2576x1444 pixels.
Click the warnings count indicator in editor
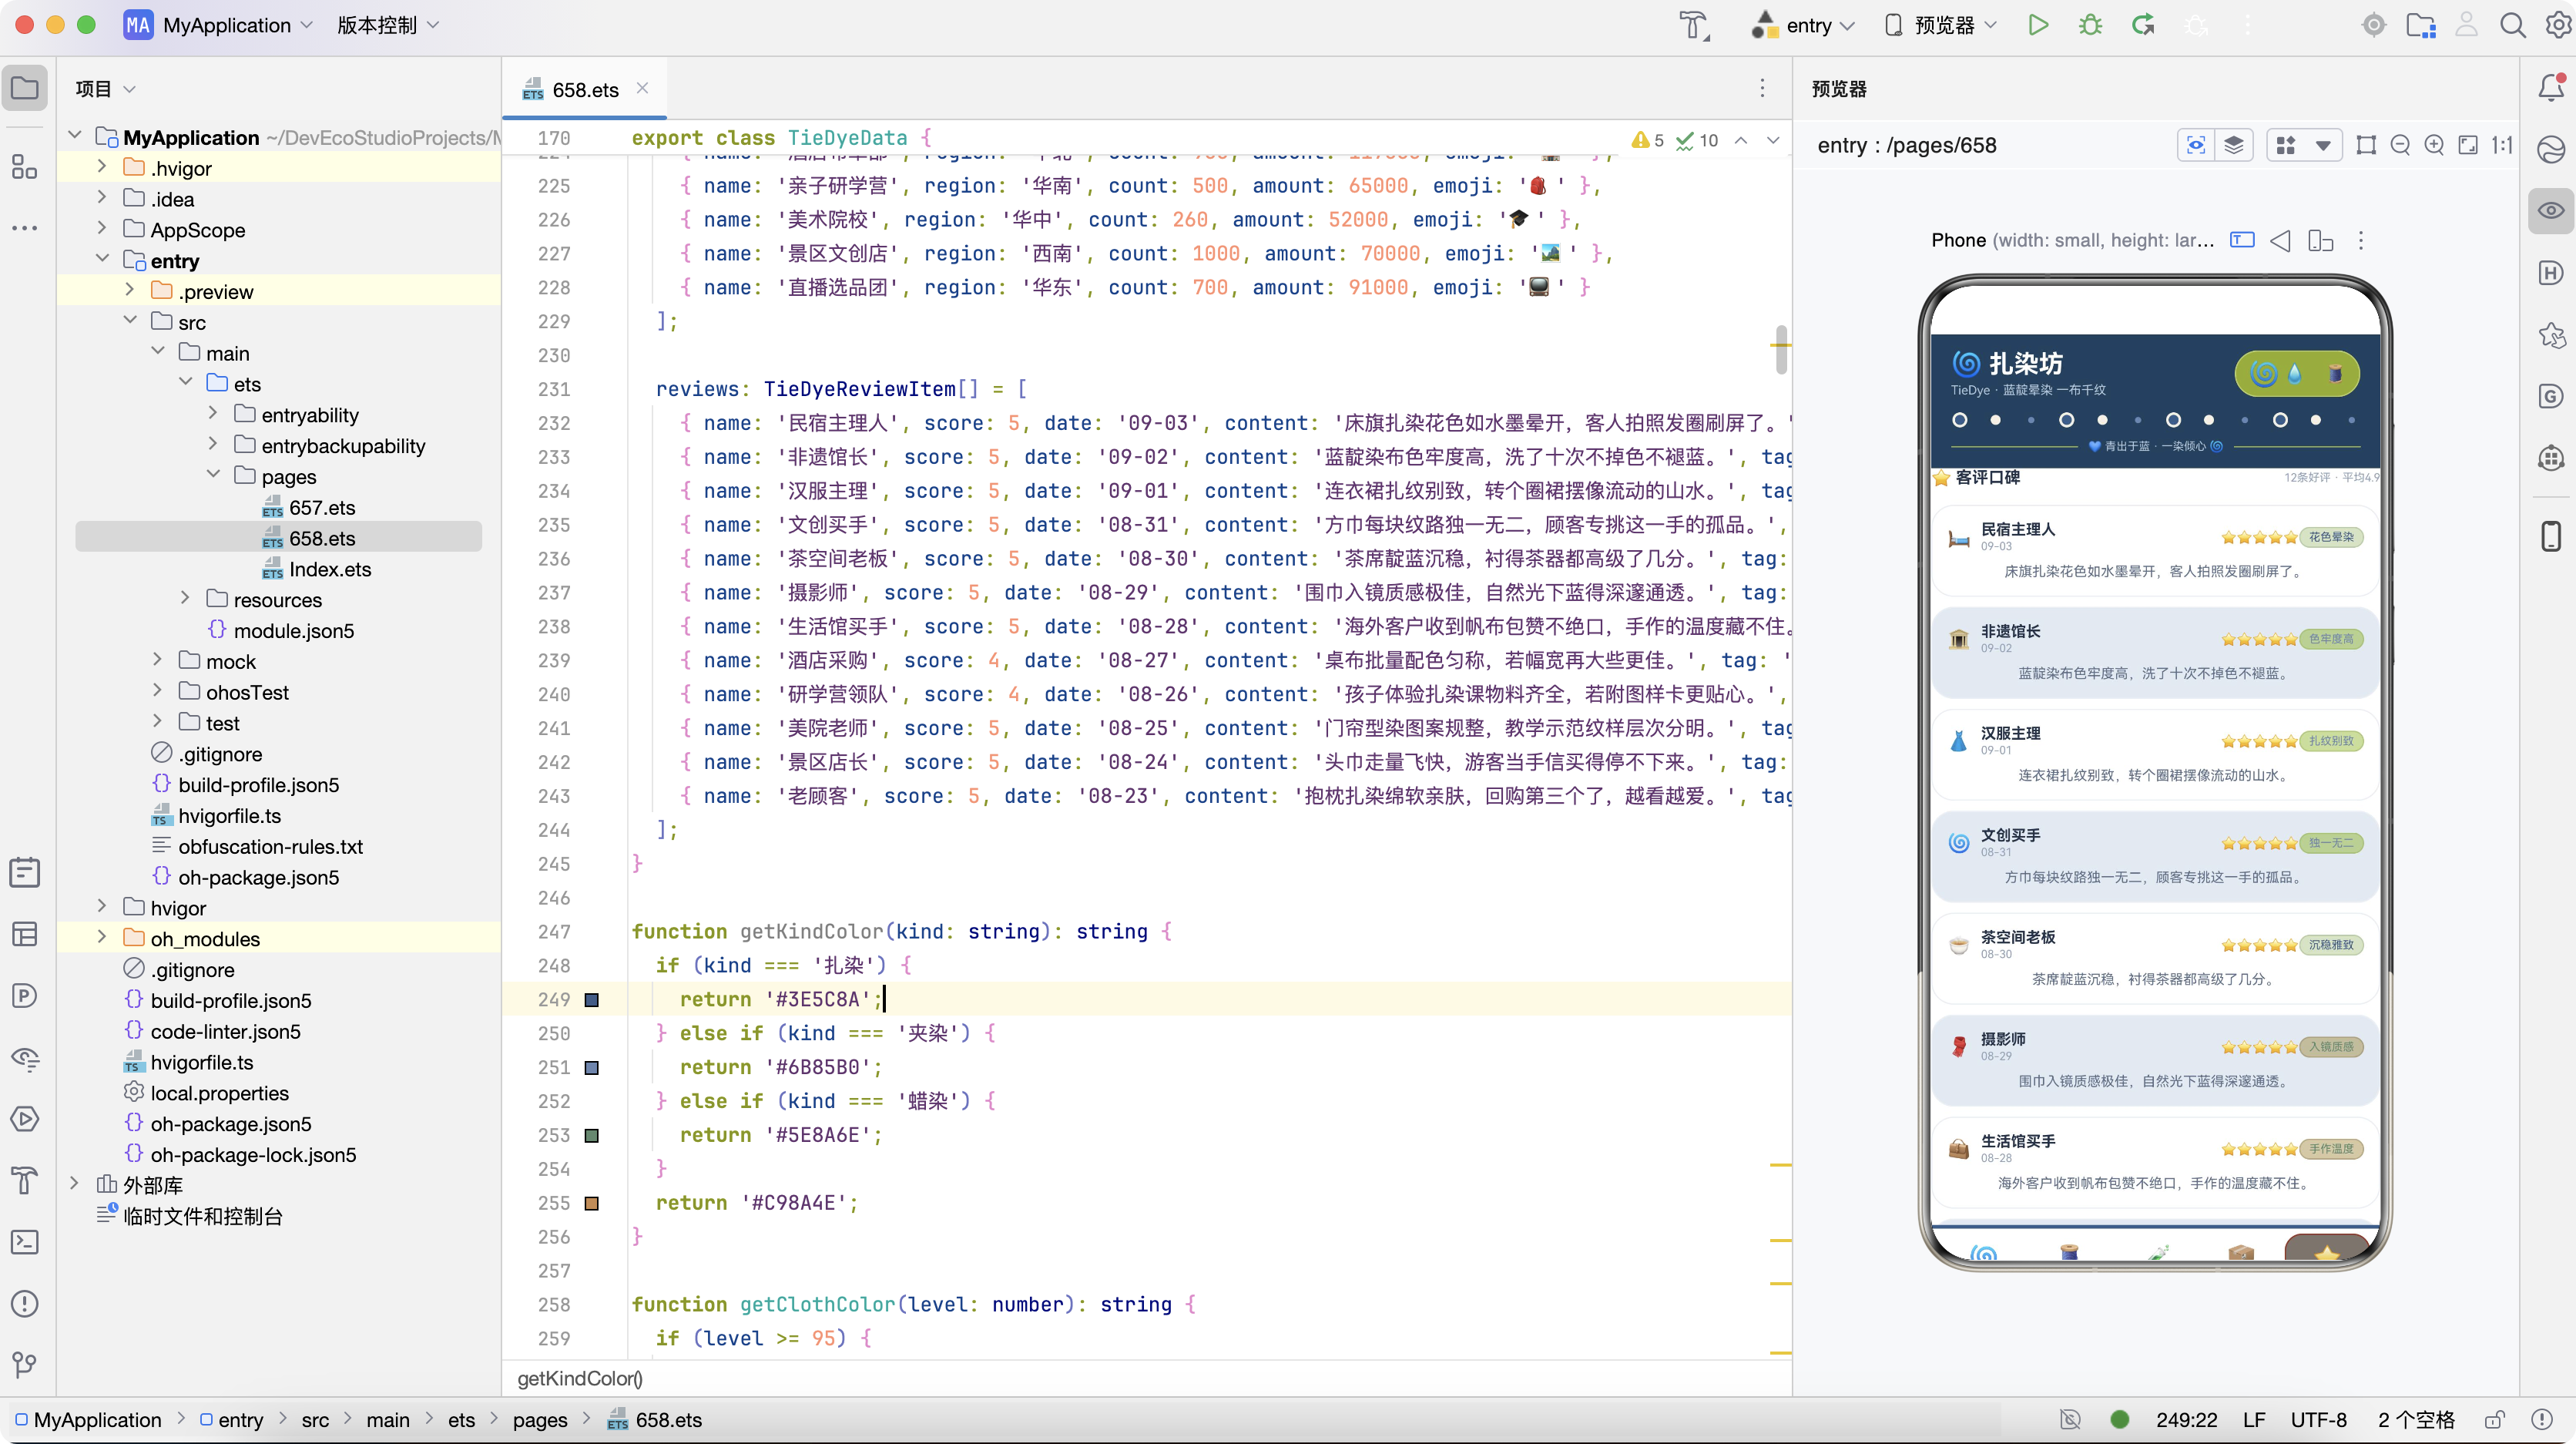[x=1647, y=140]
